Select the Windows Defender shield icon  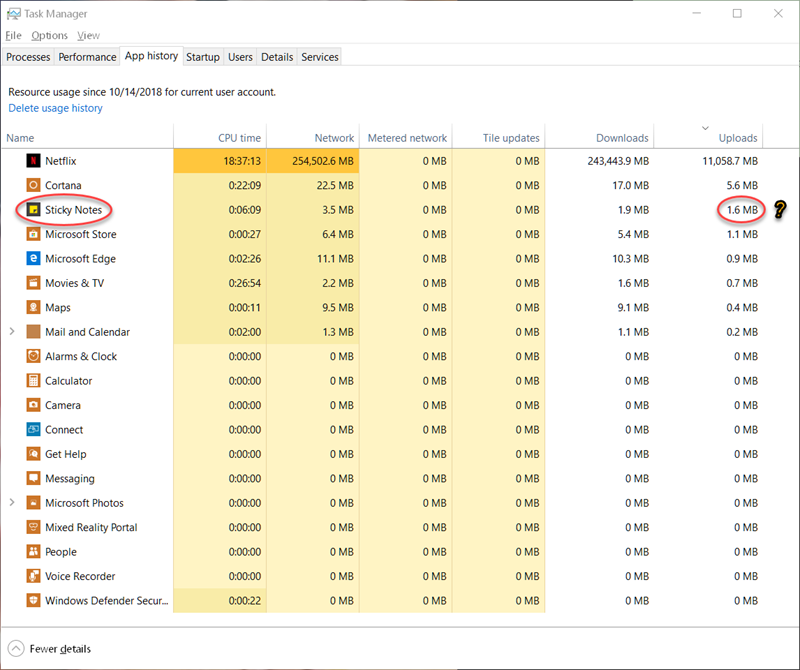click(x=33, y=601)
